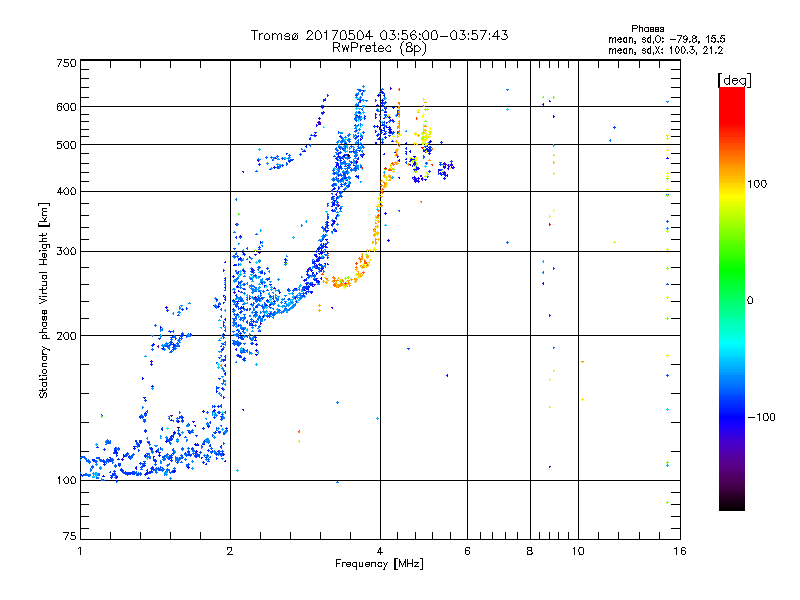
Task: Click the "Stationary phase Virtual Height [km]" axis label
Action: pyautogui.click(x=44, y=299)
